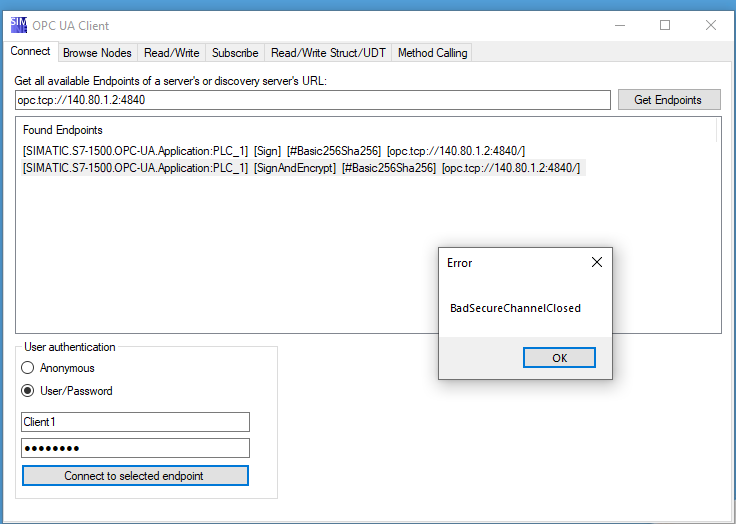The width and height of the screenshot is (736, 524).
Task: Click the Get Endpoints button
Action: click(669, 100)
